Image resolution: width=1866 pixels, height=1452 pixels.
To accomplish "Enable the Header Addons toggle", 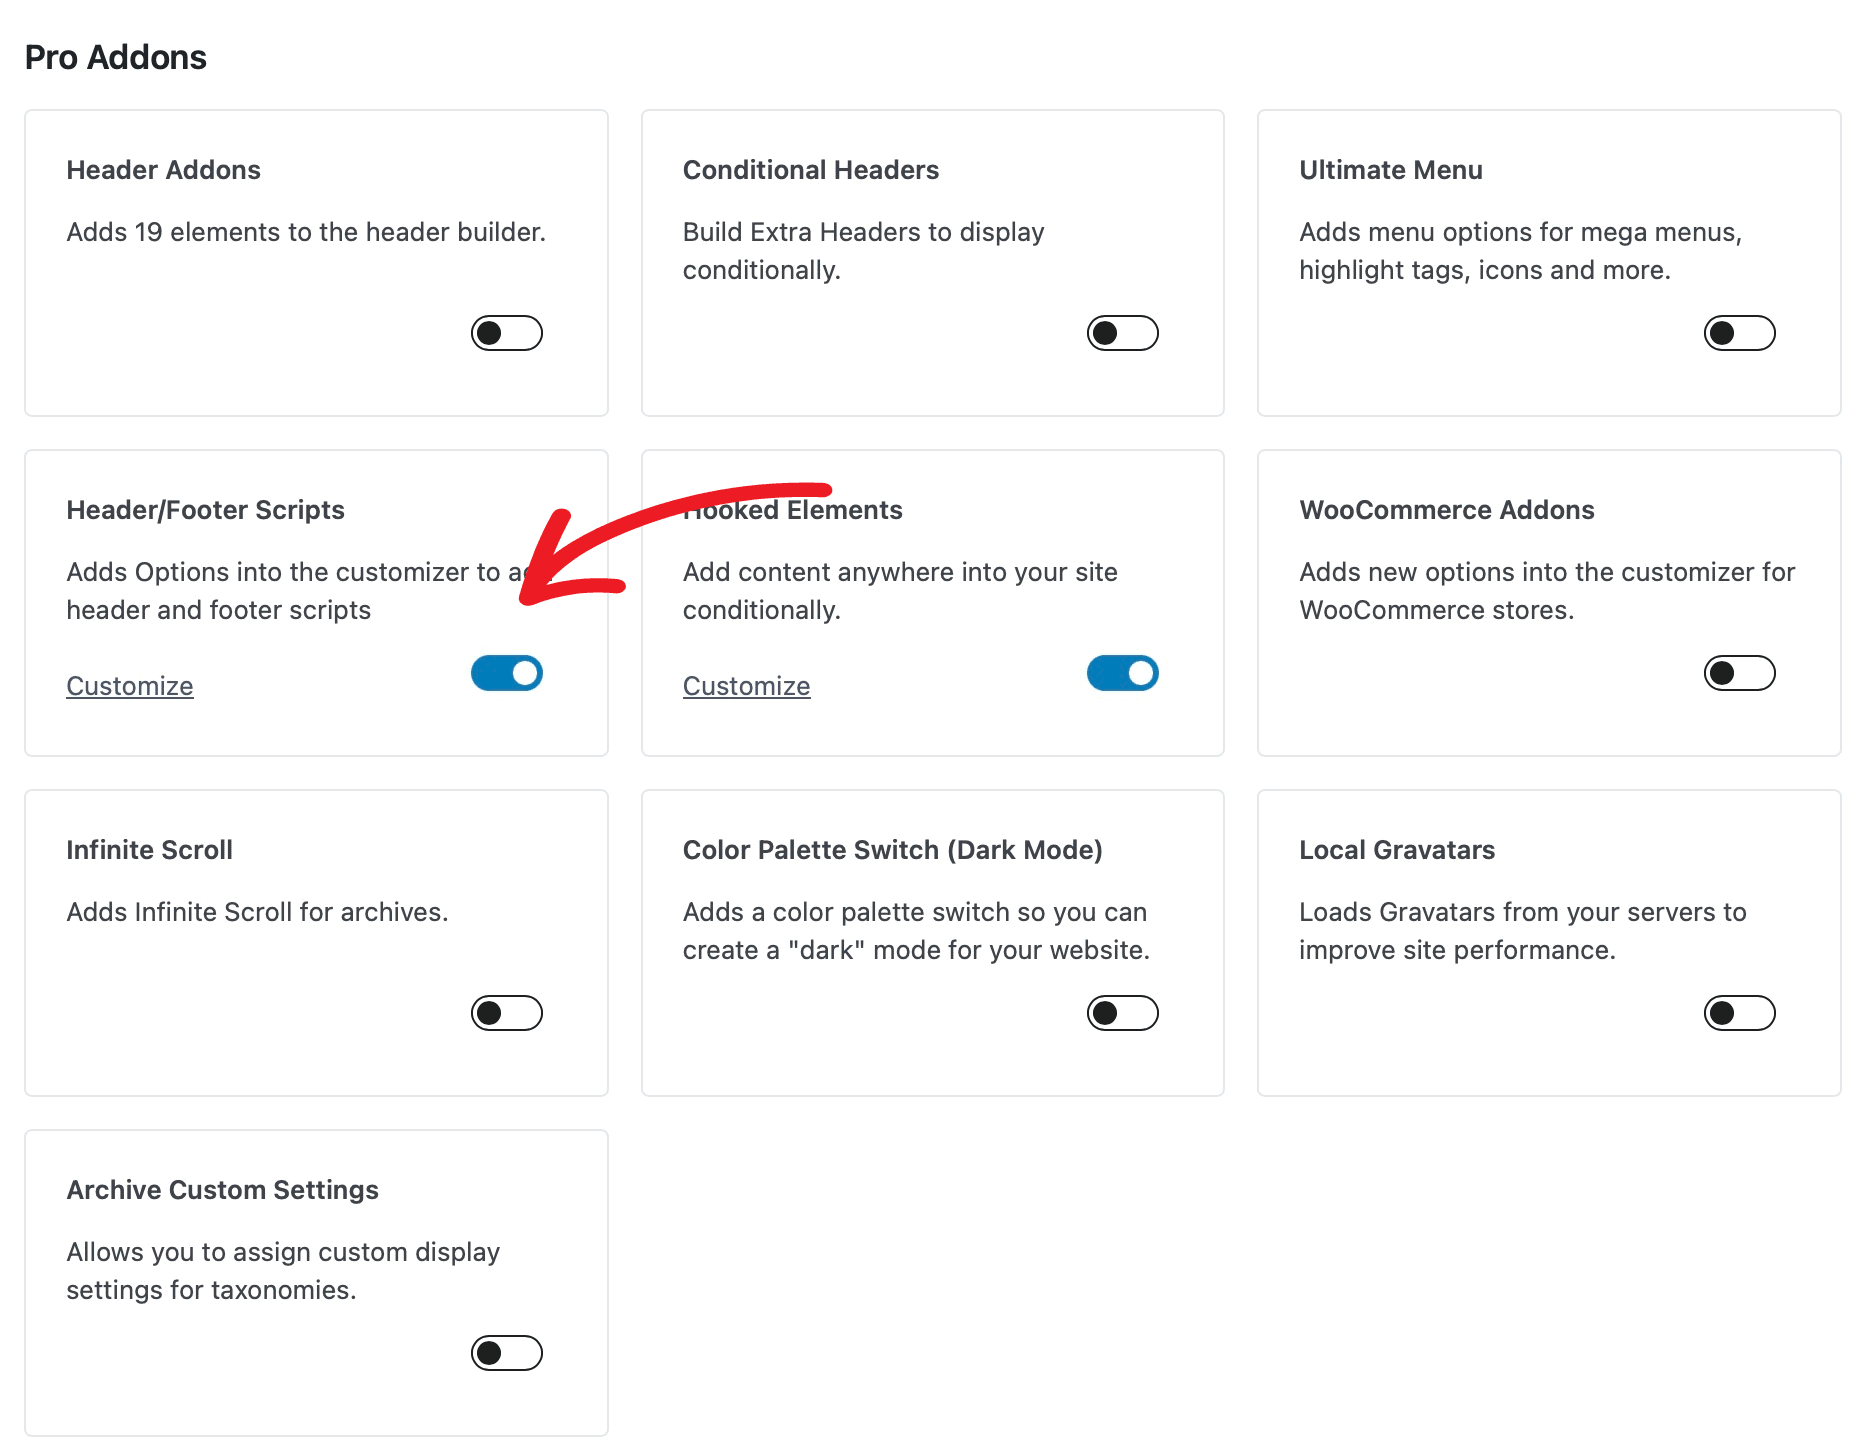I will coord(506,333).
